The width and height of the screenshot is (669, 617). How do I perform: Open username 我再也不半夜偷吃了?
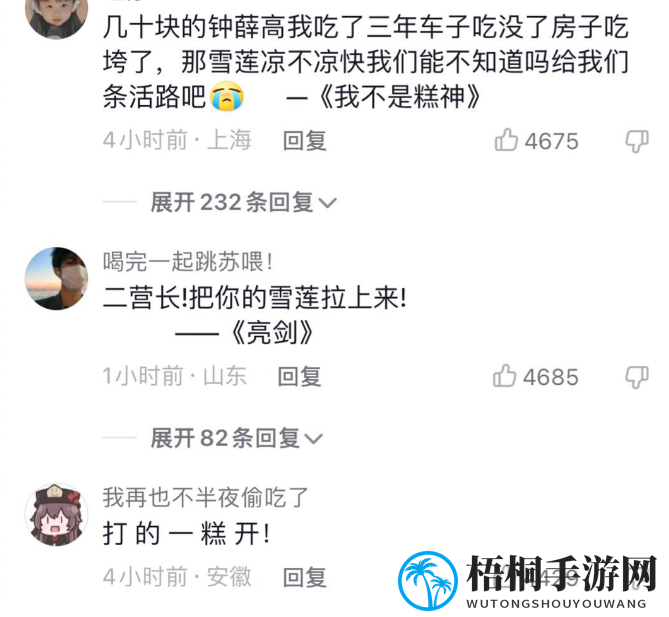click(205, 498)
